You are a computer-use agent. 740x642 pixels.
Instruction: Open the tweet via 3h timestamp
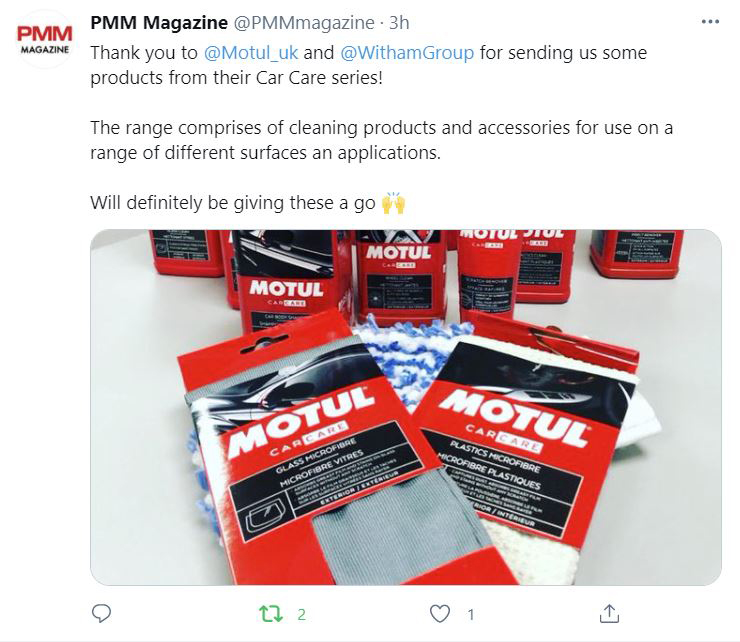pos(399,23)
